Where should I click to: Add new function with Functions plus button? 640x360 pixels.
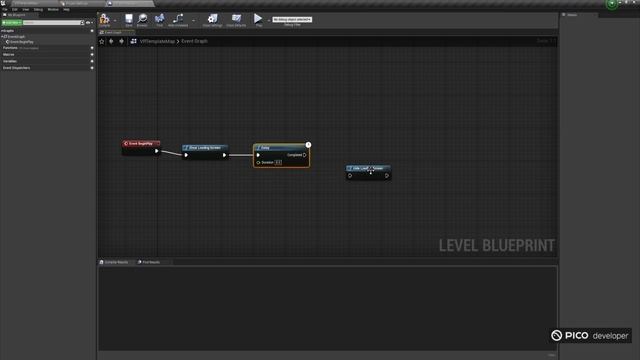point(92,48)
